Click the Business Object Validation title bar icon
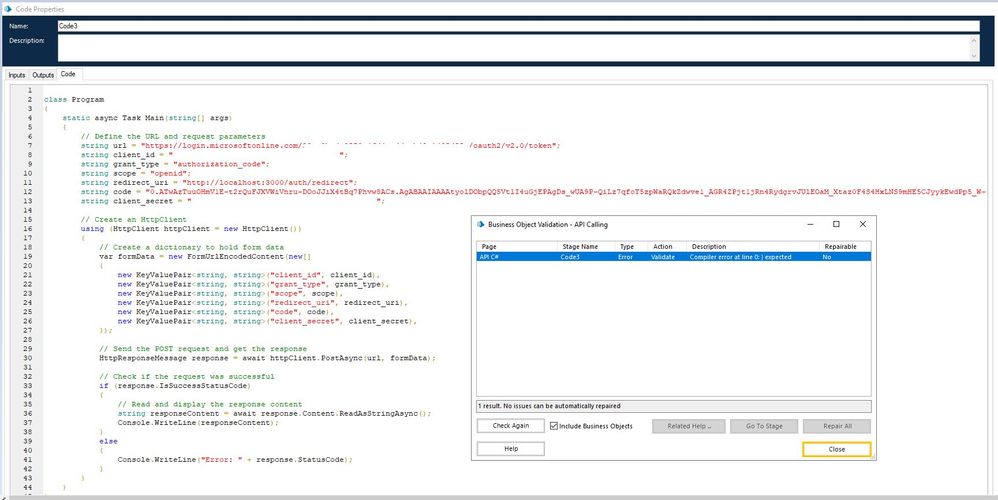This screenshot has height=500, width=998. 481,224
